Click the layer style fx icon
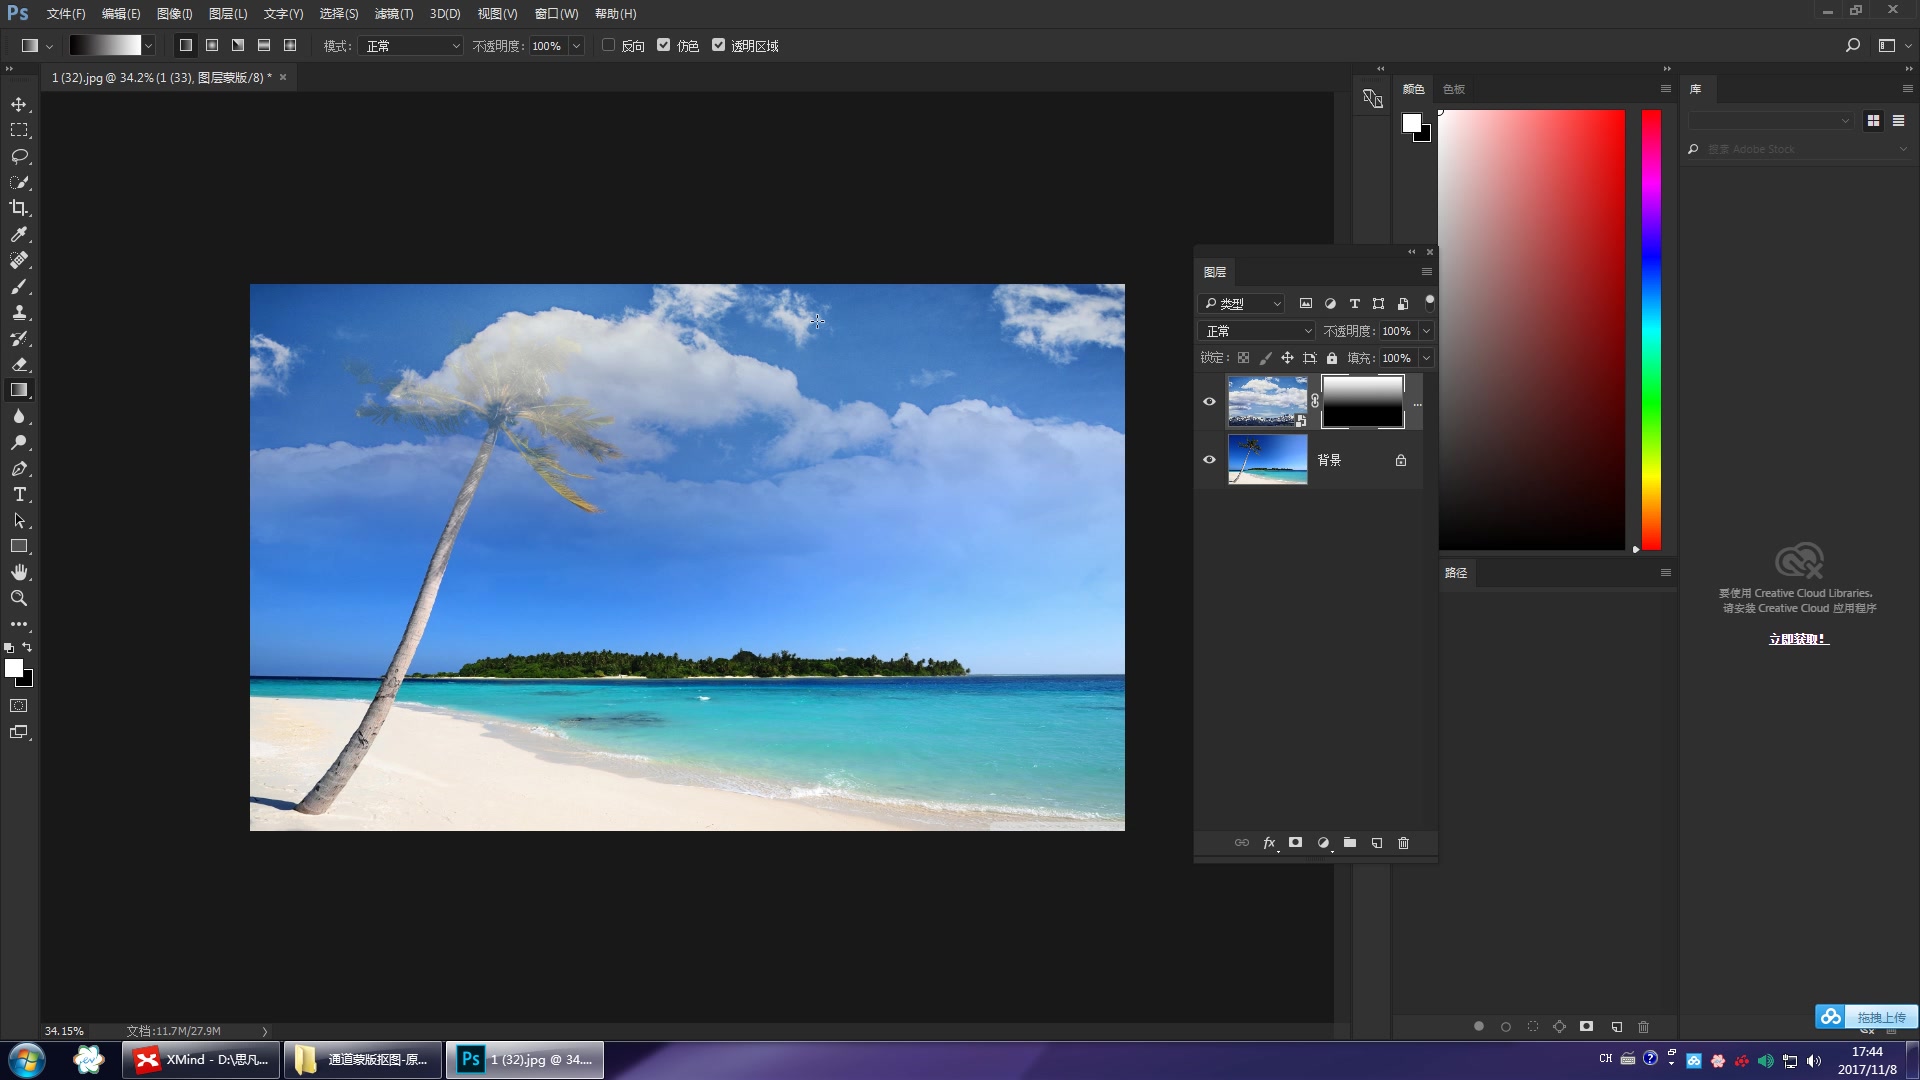The image size is (1920, 1080). pyautogui.click(x=1269, y=843)
